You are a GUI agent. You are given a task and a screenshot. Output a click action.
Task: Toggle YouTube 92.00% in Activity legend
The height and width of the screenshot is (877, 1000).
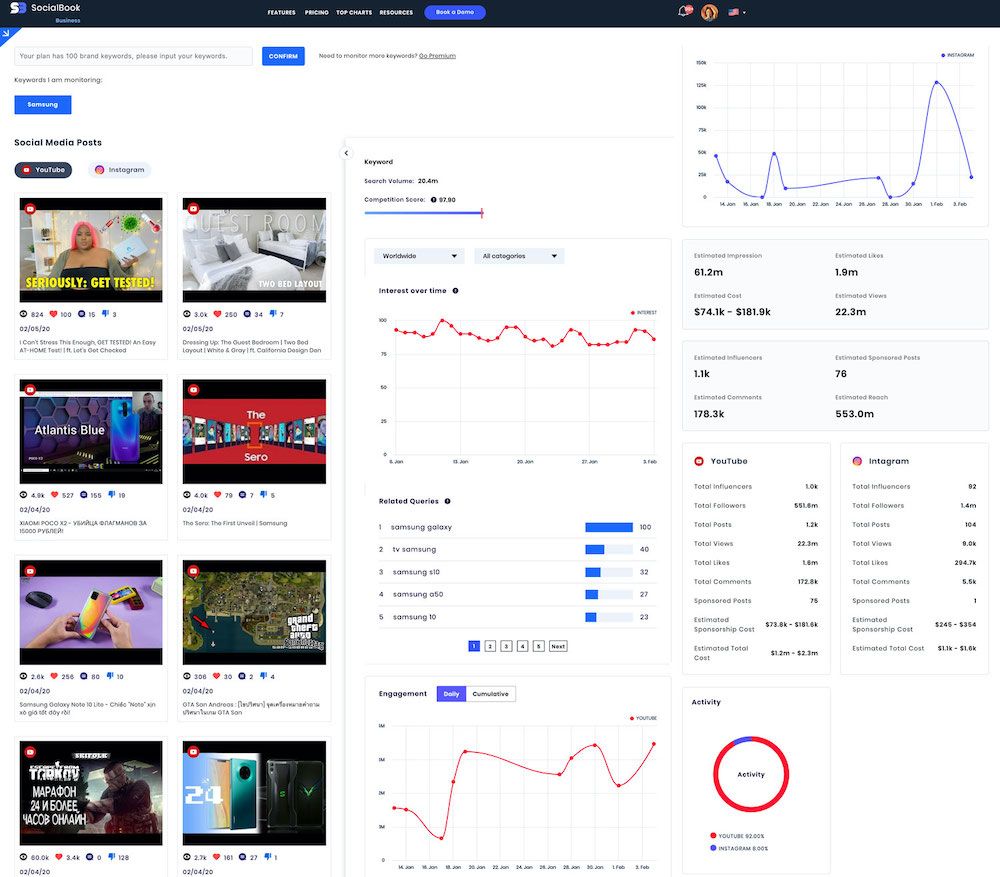pyautogui.click(x=737, y=836)
